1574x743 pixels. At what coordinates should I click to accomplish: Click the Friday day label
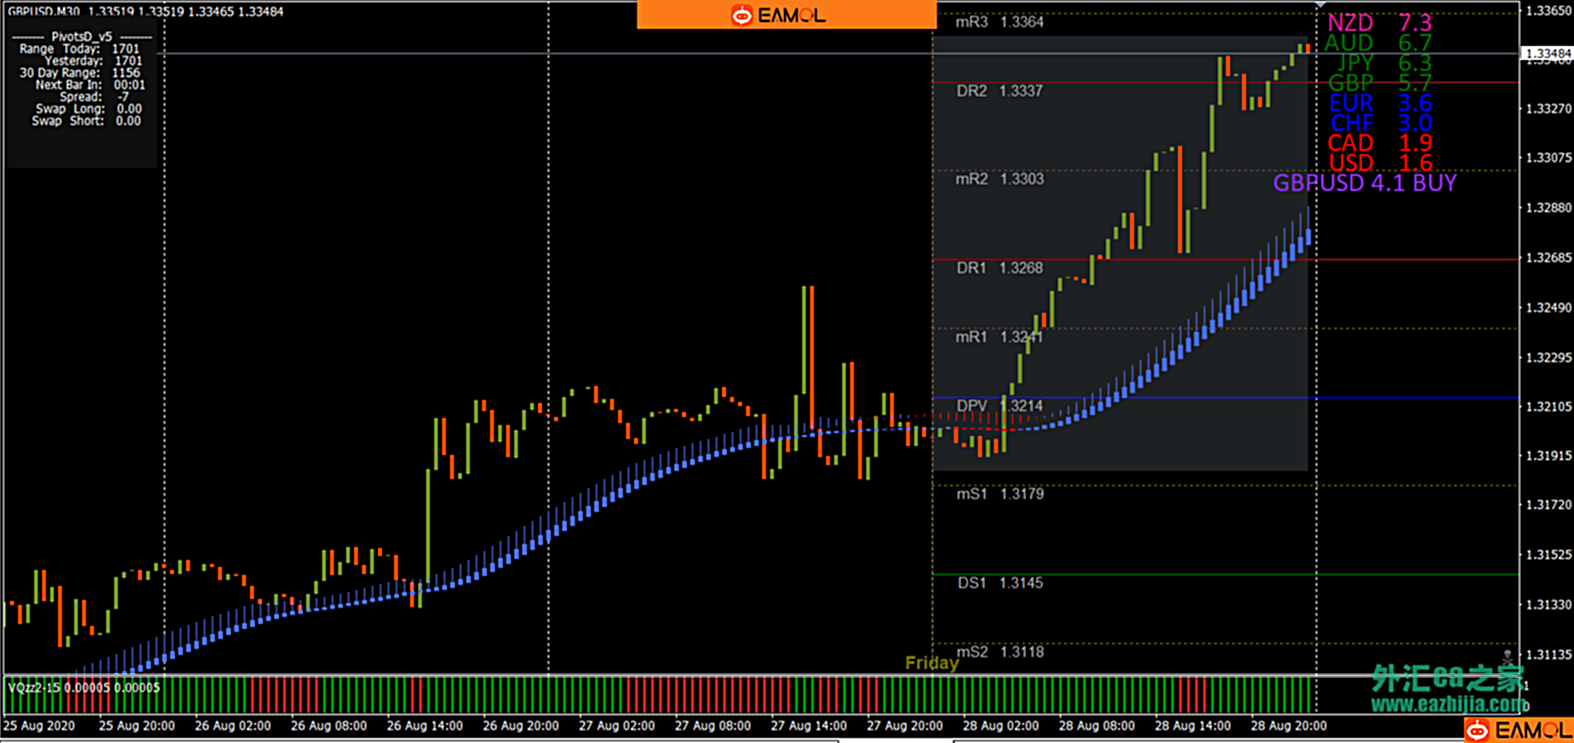931,663
